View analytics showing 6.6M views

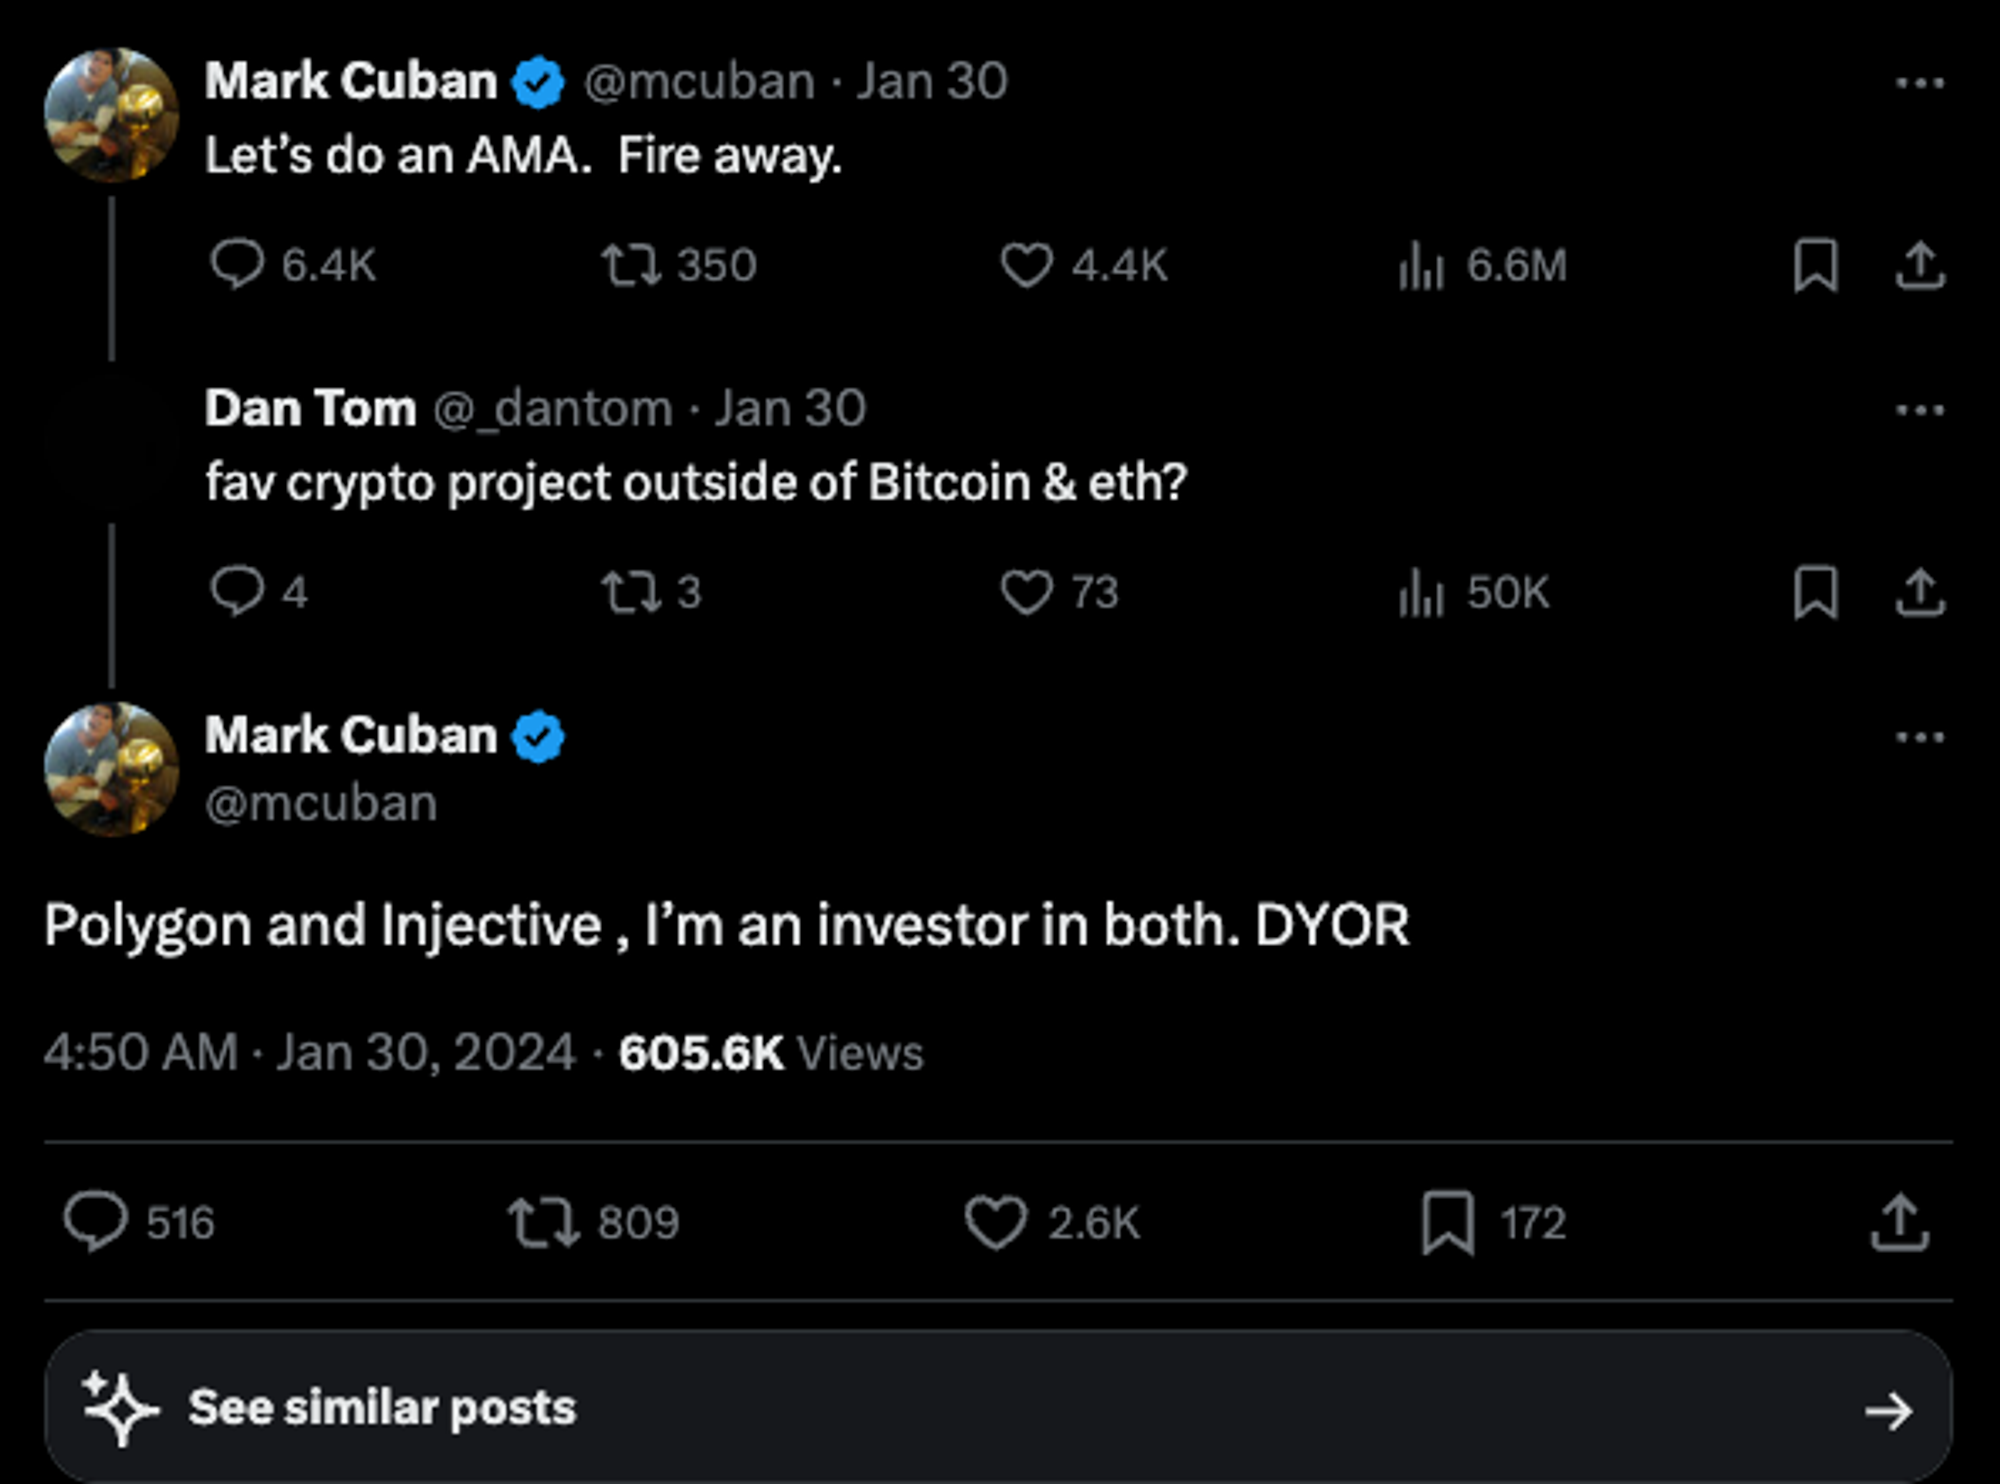pyautogui.click(x=1421, y=265)
